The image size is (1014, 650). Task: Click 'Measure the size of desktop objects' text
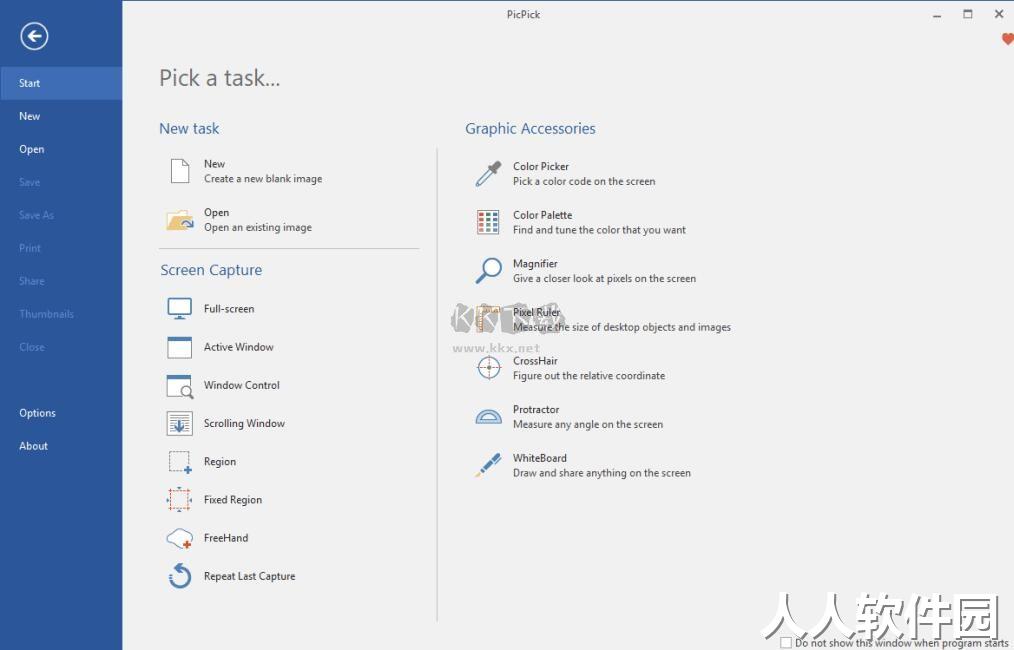click(x=622, y=327)
